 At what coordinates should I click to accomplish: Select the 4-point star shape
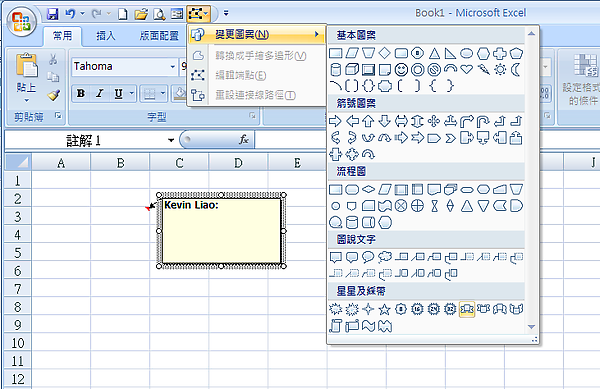pyautogui.click(x=368, y=309)
